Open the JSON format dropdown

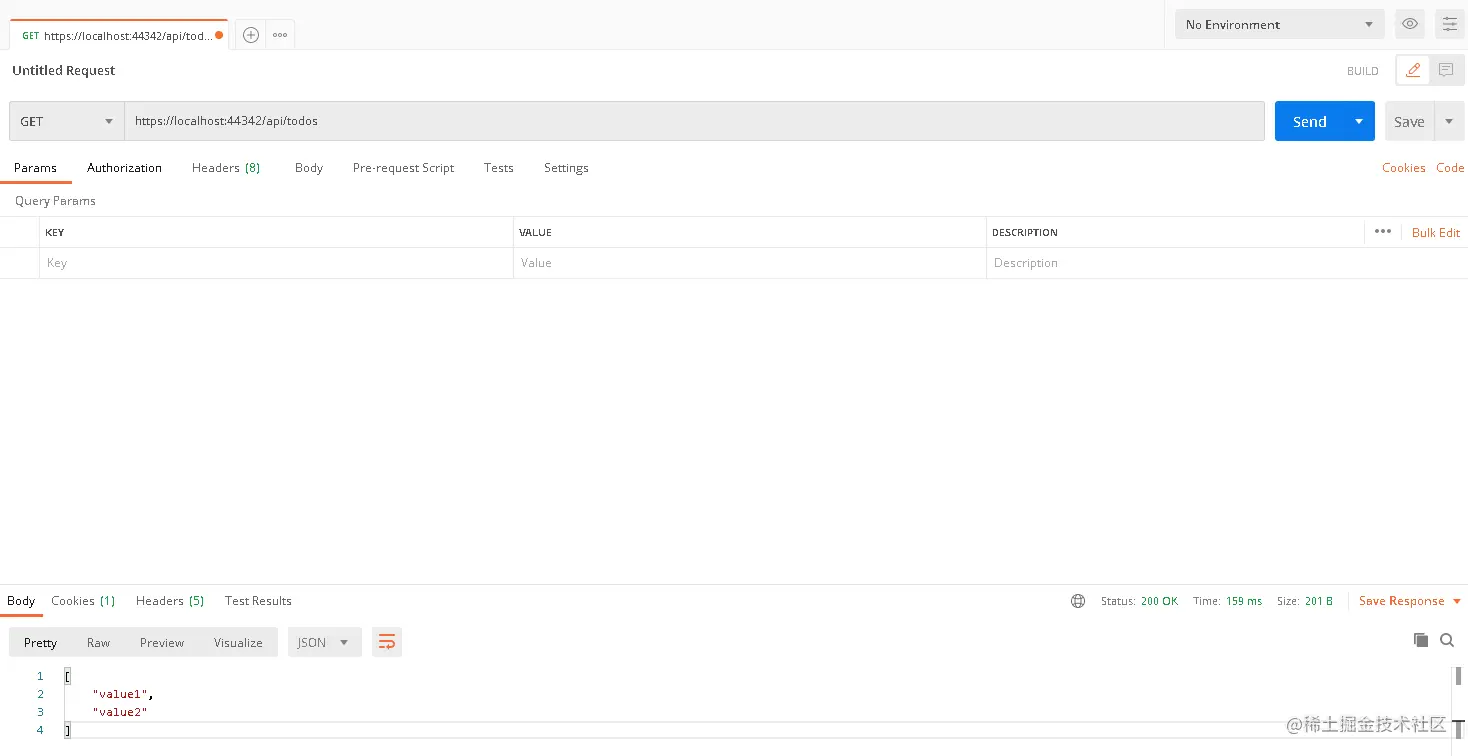324,642
